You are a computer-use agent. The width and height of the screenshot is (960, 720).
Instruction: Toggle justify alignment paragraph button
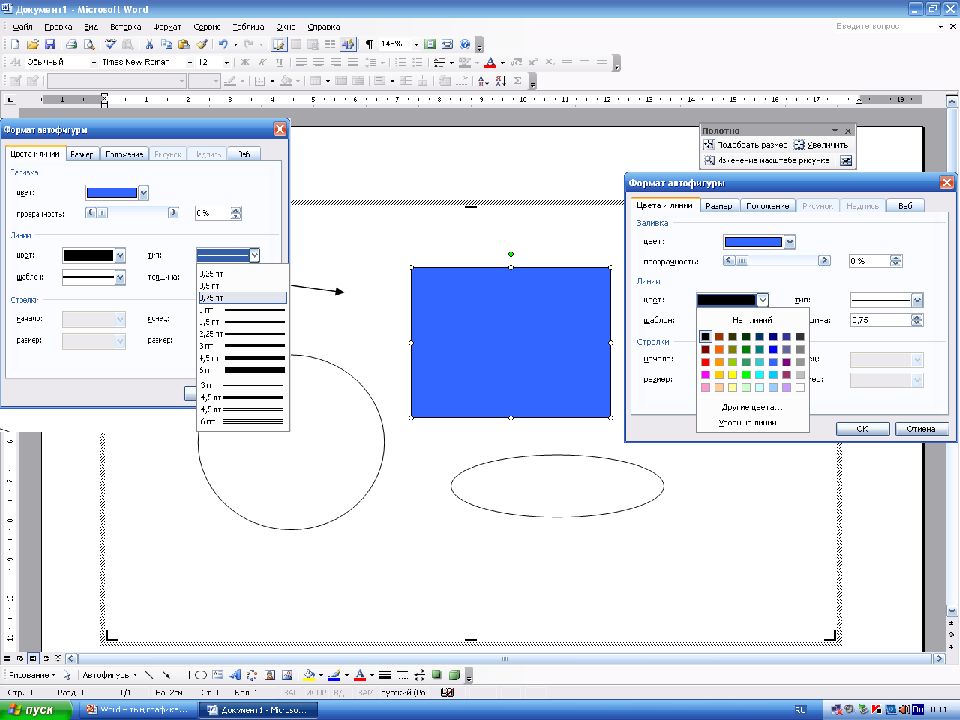click(x=353, y=62)
